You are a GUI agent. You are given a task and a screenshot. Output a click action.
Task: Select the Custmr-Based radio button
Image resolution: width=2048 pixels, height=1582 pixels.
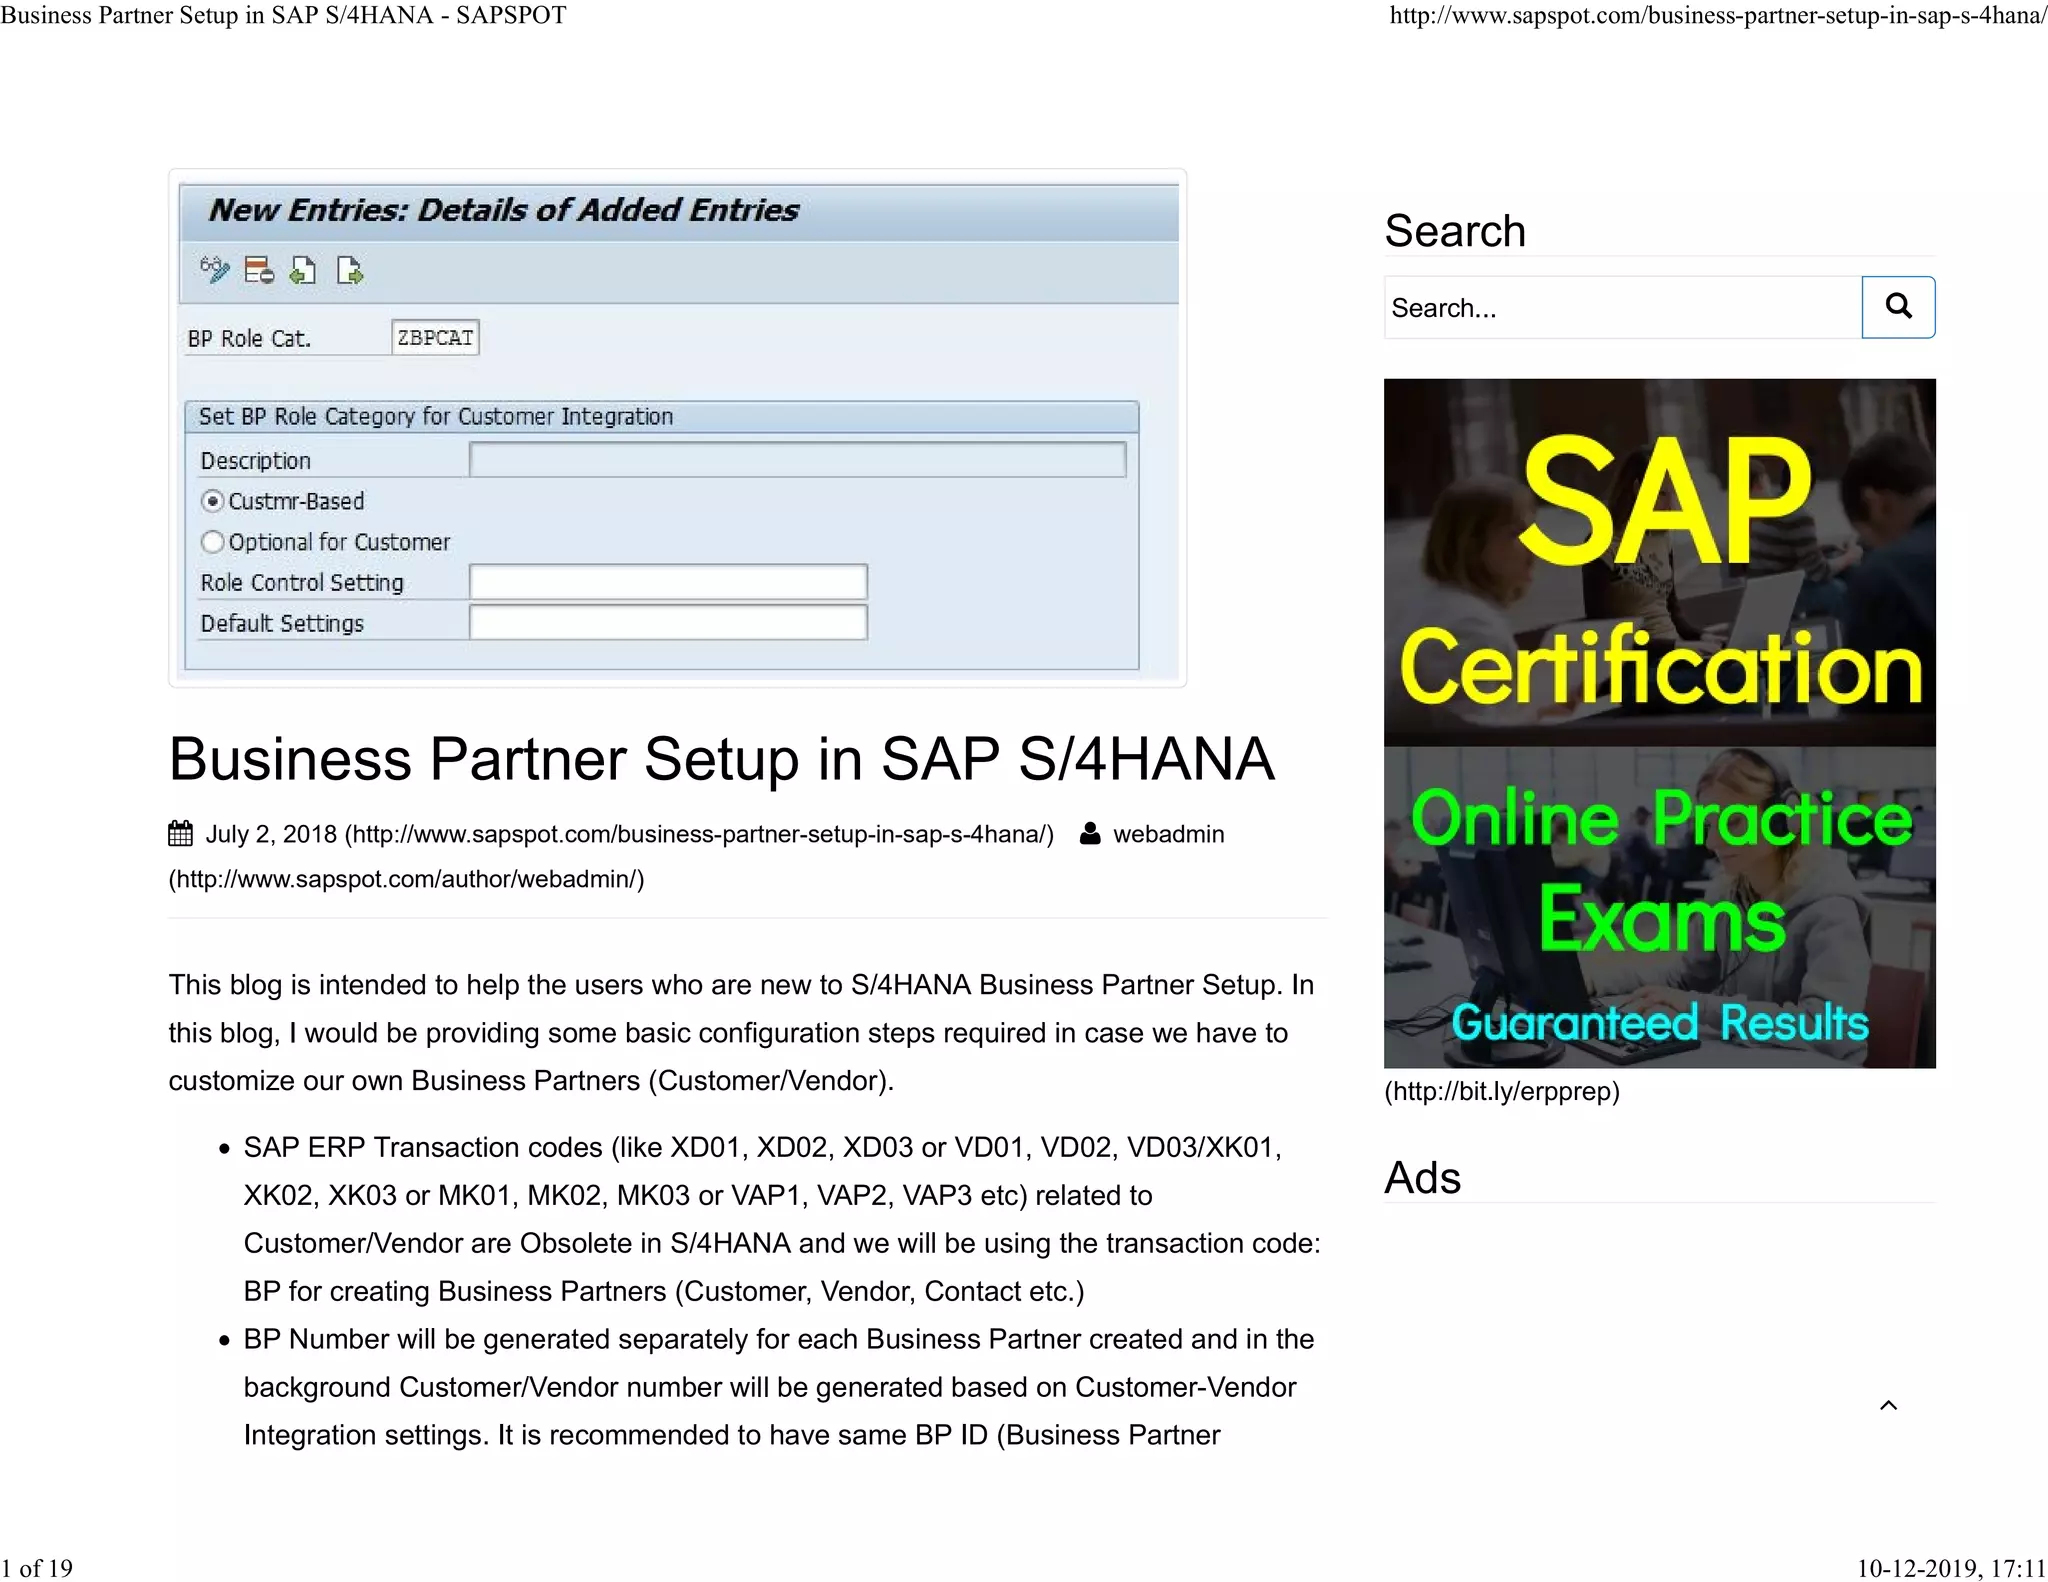pyautogui.click(x=212, y=501)
